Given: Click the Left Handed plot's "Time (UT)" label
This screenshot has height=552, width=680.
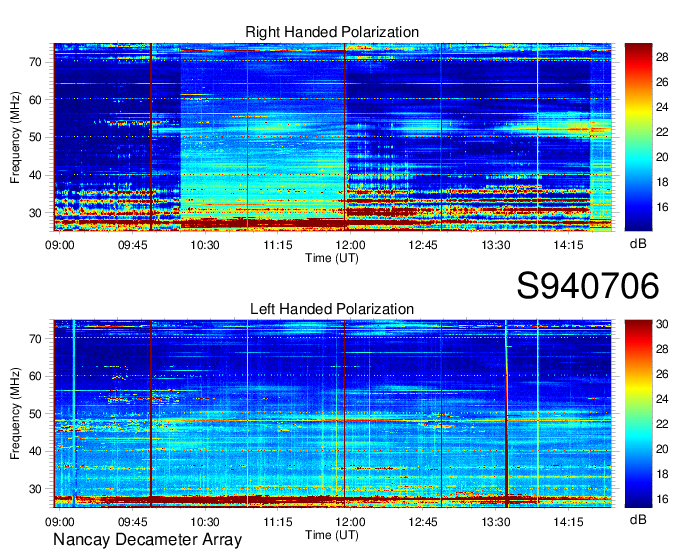Looking at the screenshot, I should [x=332, y=535].
